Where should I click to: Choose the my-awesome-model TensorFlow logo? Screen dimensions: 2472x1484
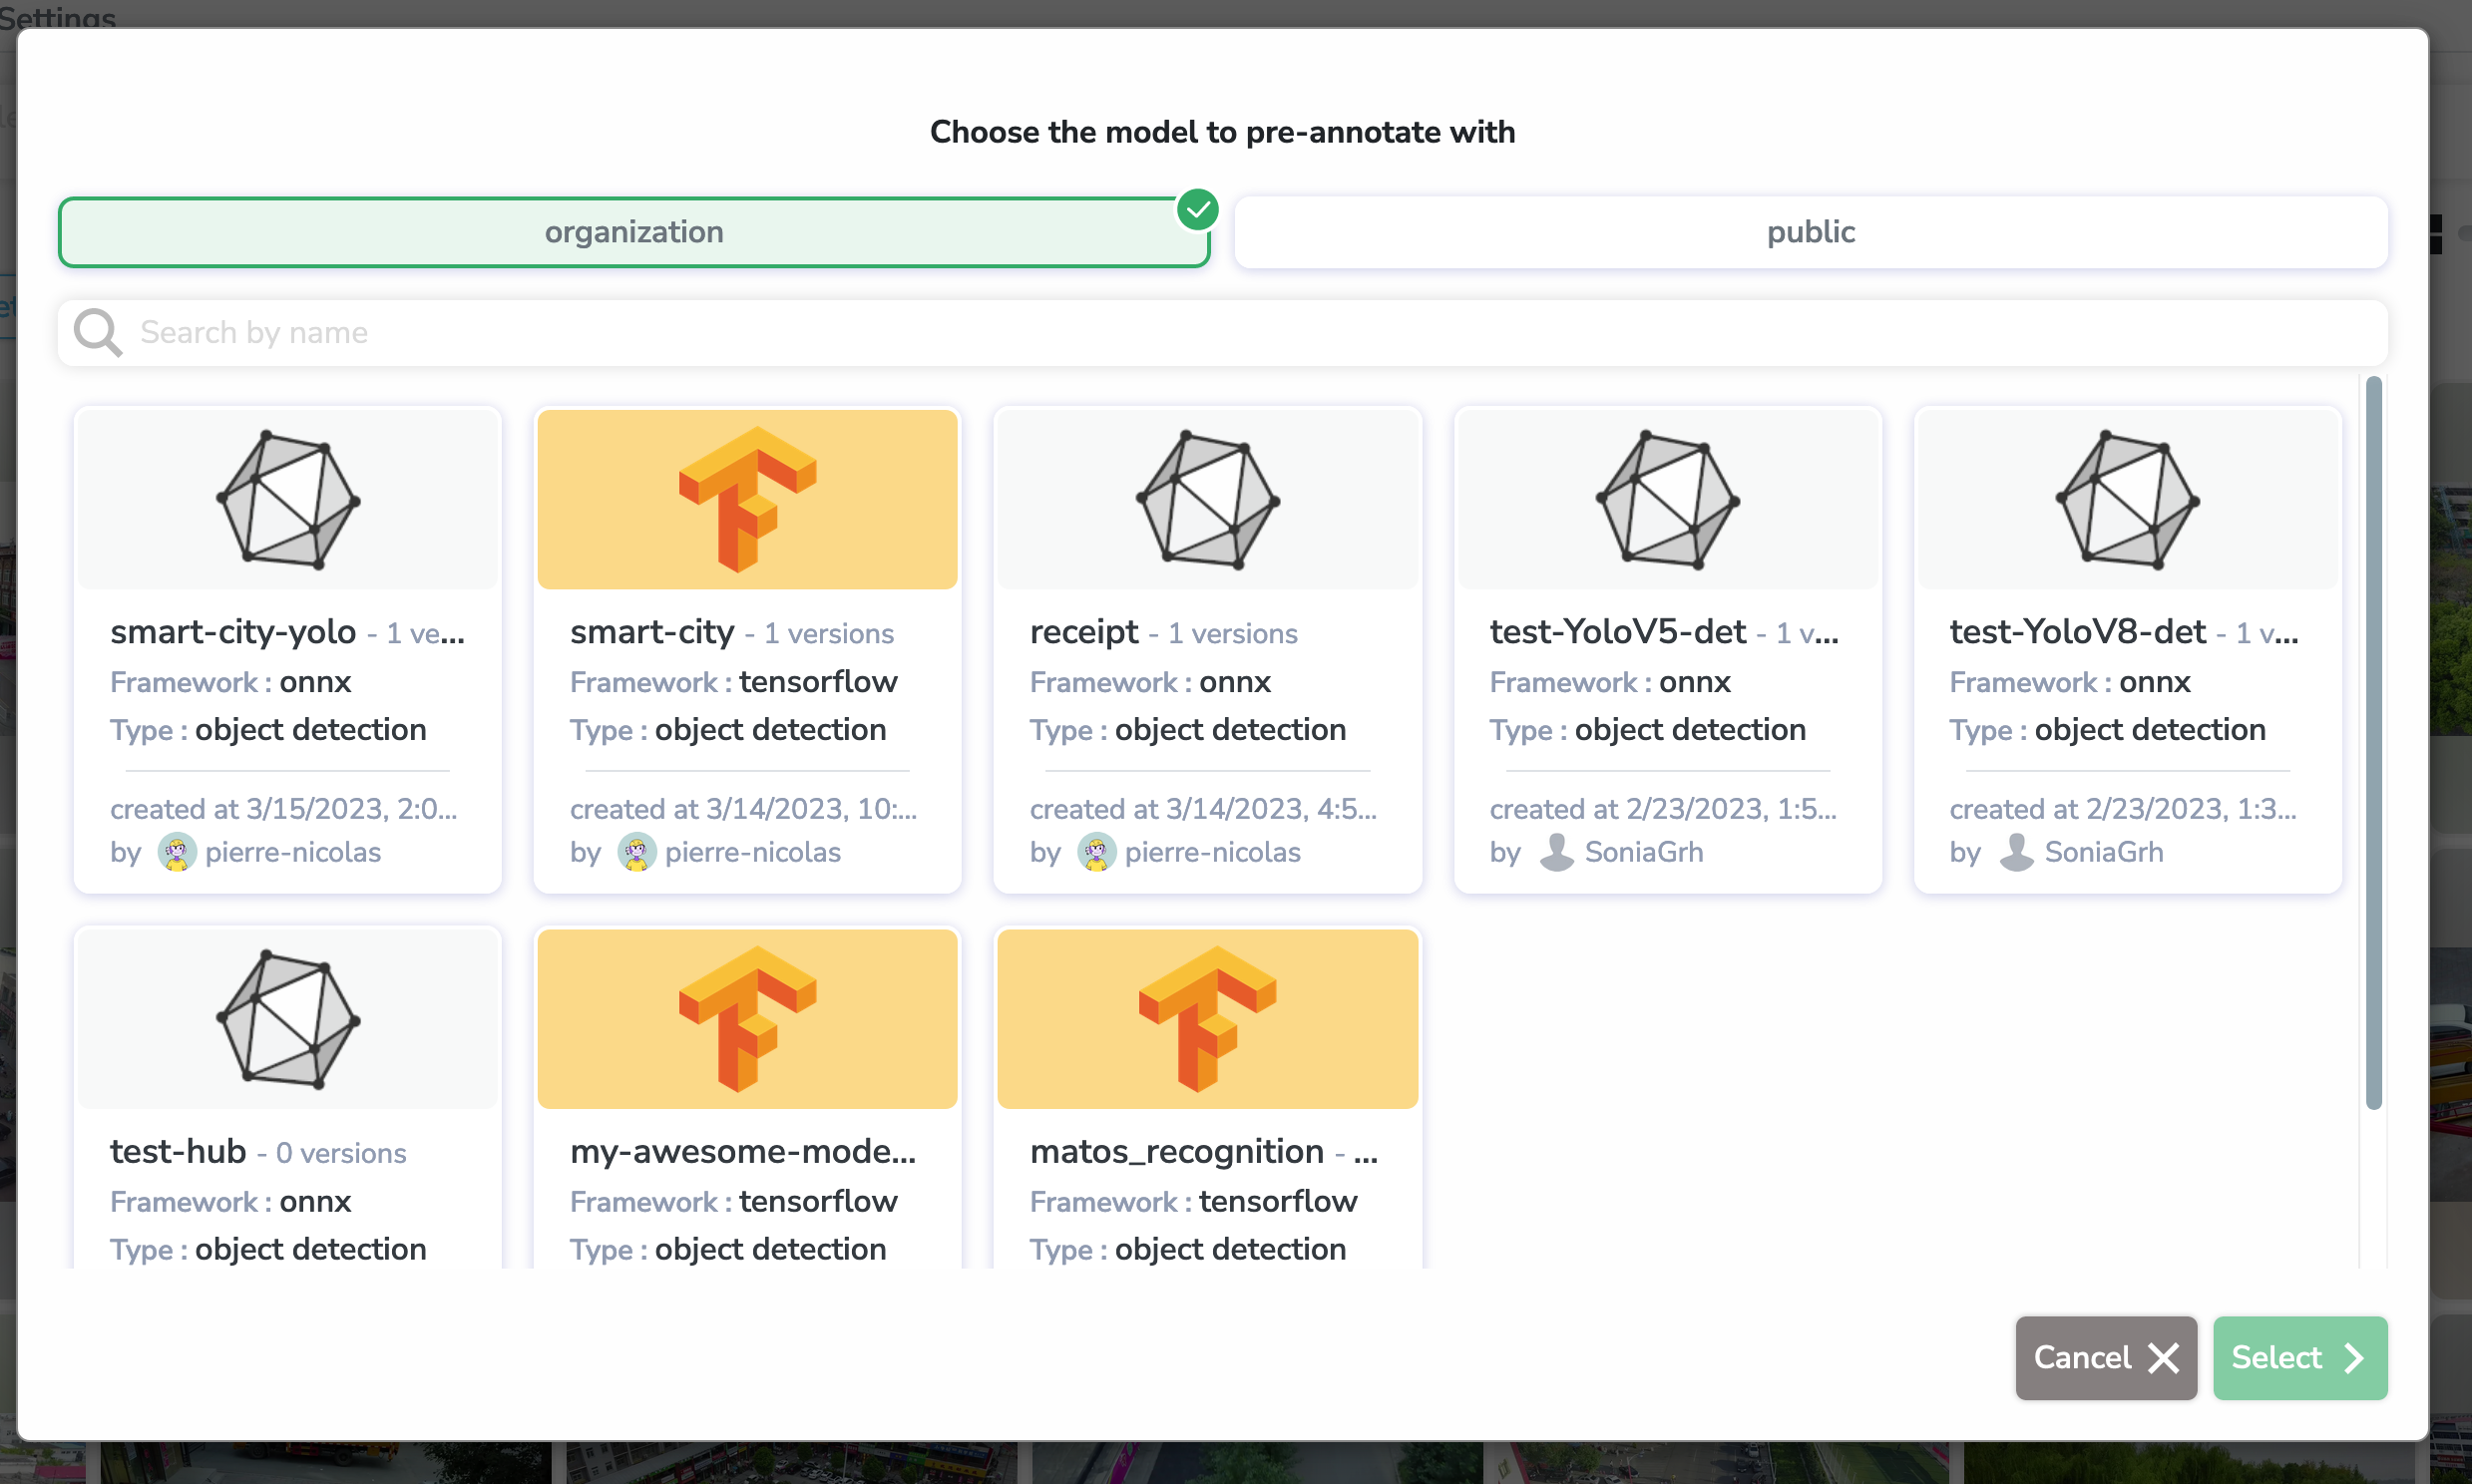tap(747, 1019)
